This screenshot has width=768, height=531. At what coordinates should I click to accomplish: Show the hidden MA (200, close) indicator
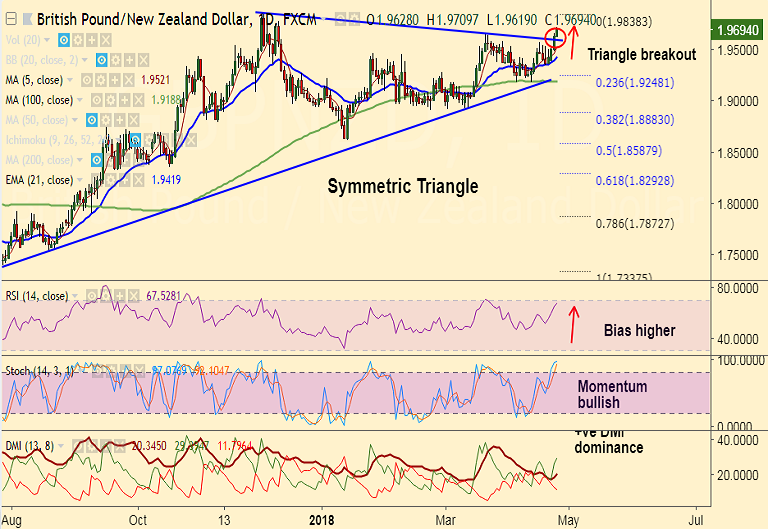(97, 160)
